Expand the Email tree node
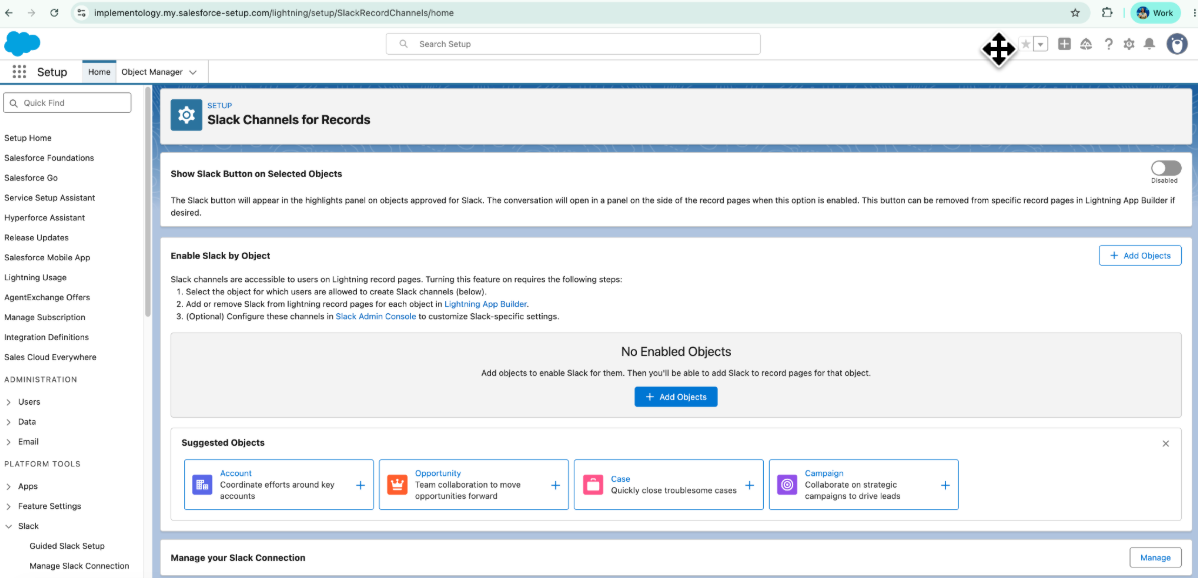1198x578 pixels. point(8,441)
